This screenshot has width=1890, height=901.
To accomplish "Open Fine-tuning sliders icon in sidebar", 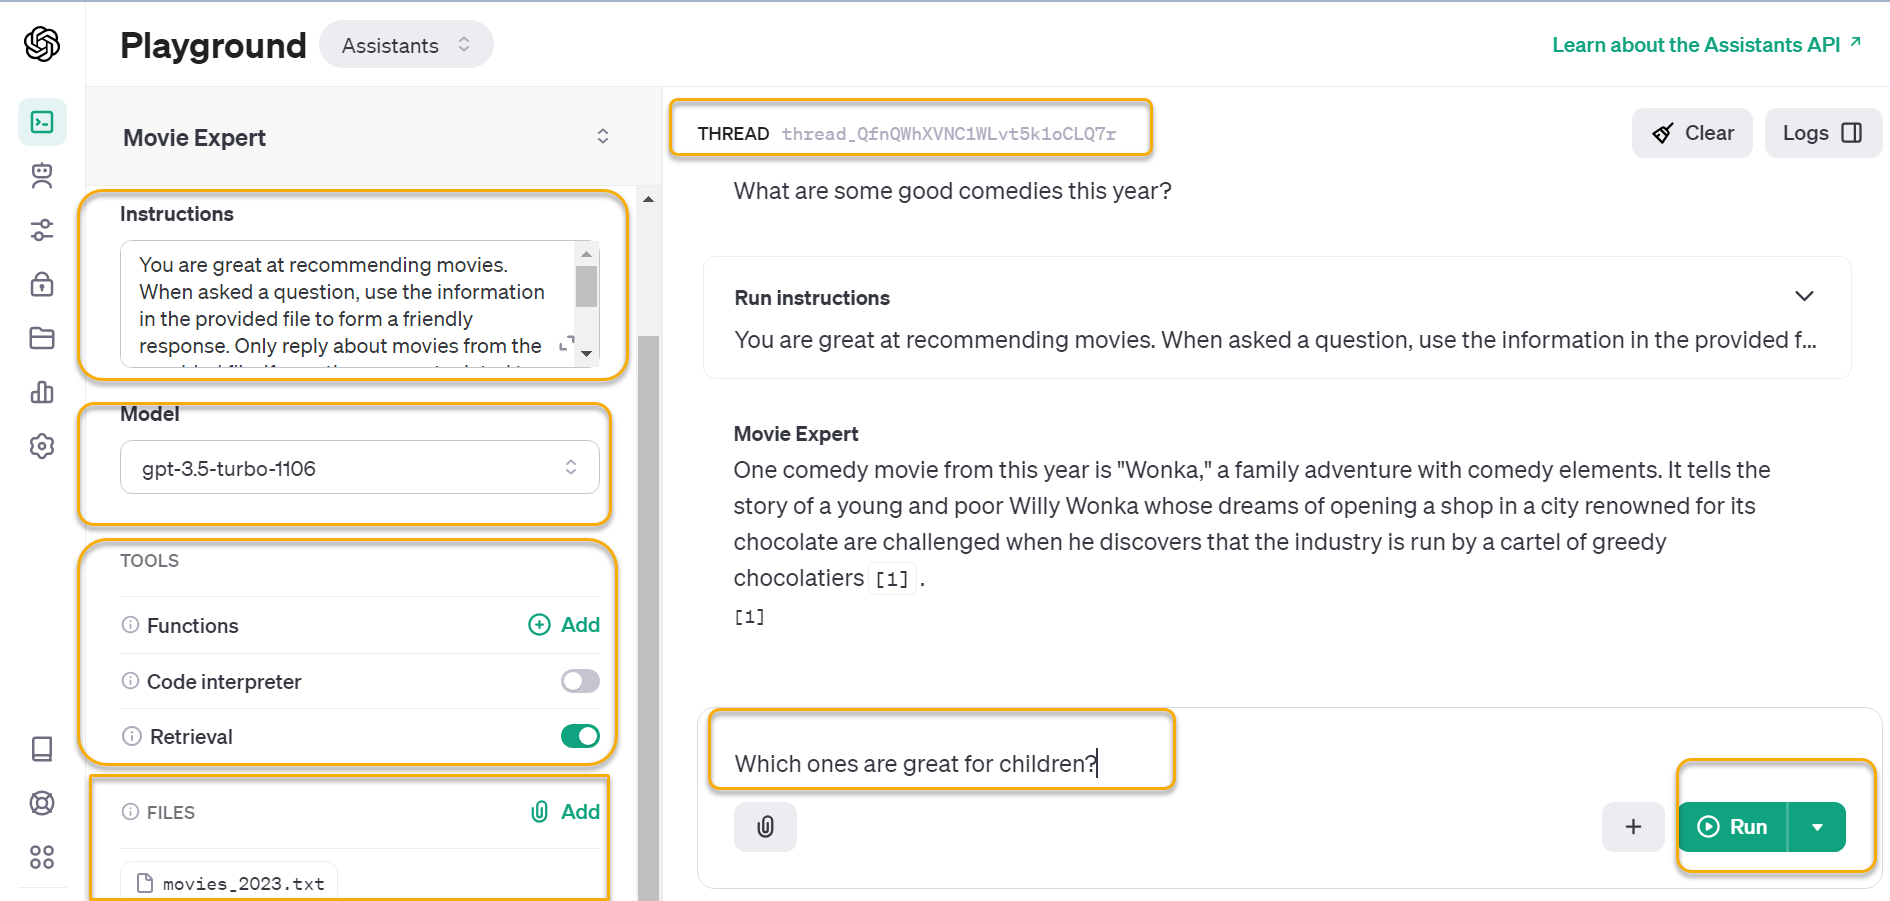I will pyautogui.click(x=42, y=230).
